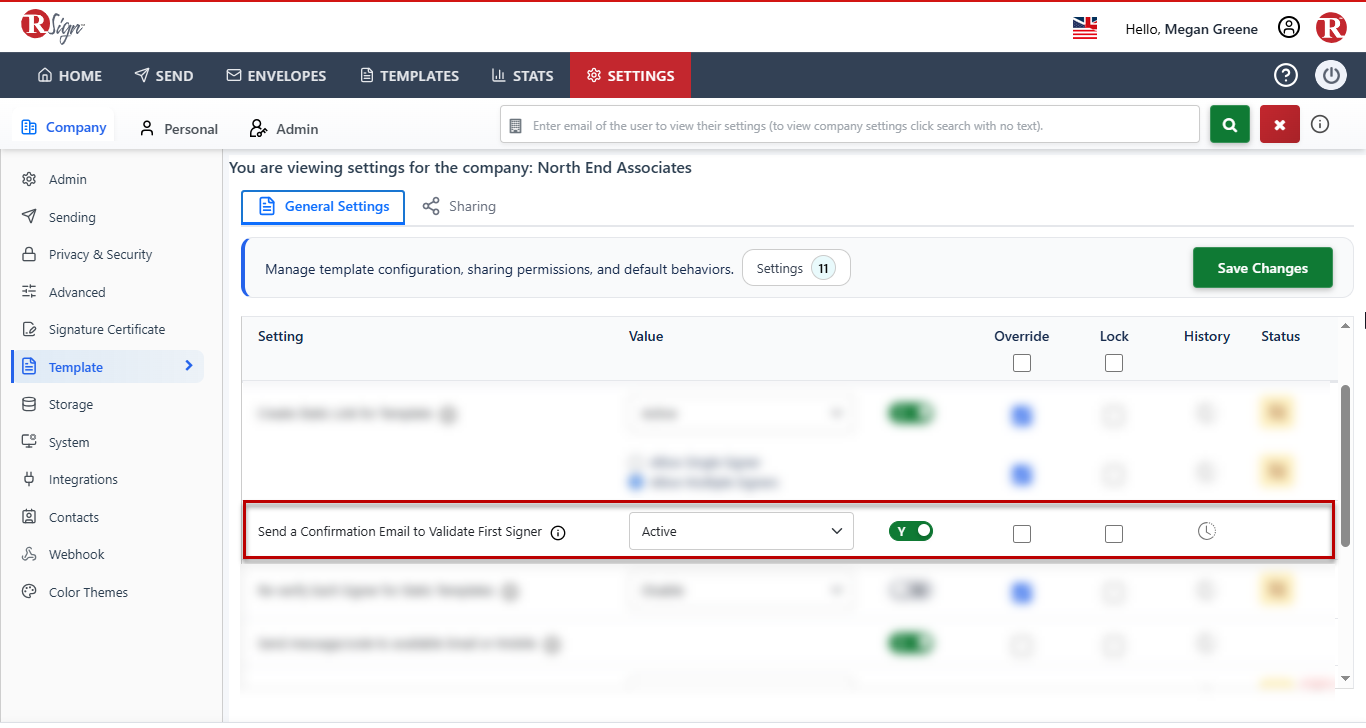This screenshot has height=728, width=1366.
Task: Check Lock box on Confirmation Email row
Action: [x=1114, y=534]
